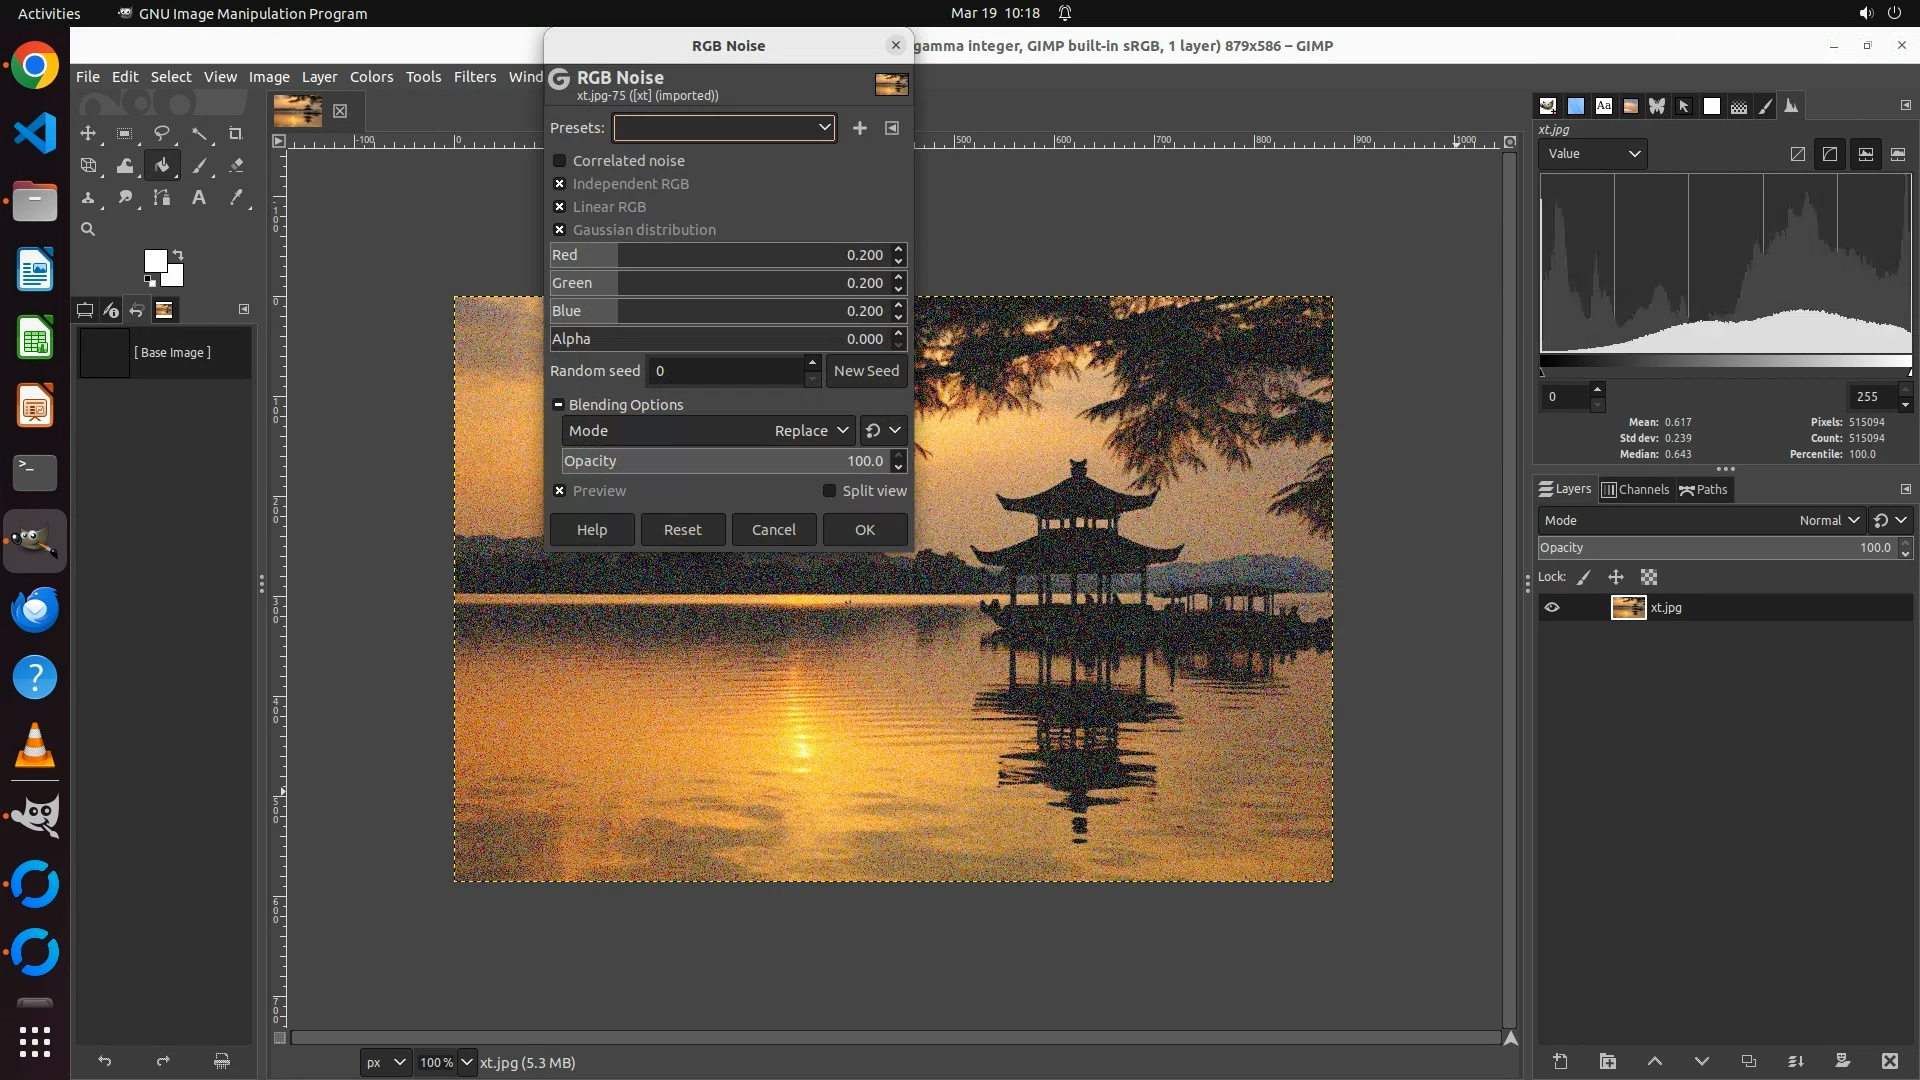Screen dimensions: 1920x1080
Task: Hide the xt.jpg layer visibility
Action: coord(1551,607)
